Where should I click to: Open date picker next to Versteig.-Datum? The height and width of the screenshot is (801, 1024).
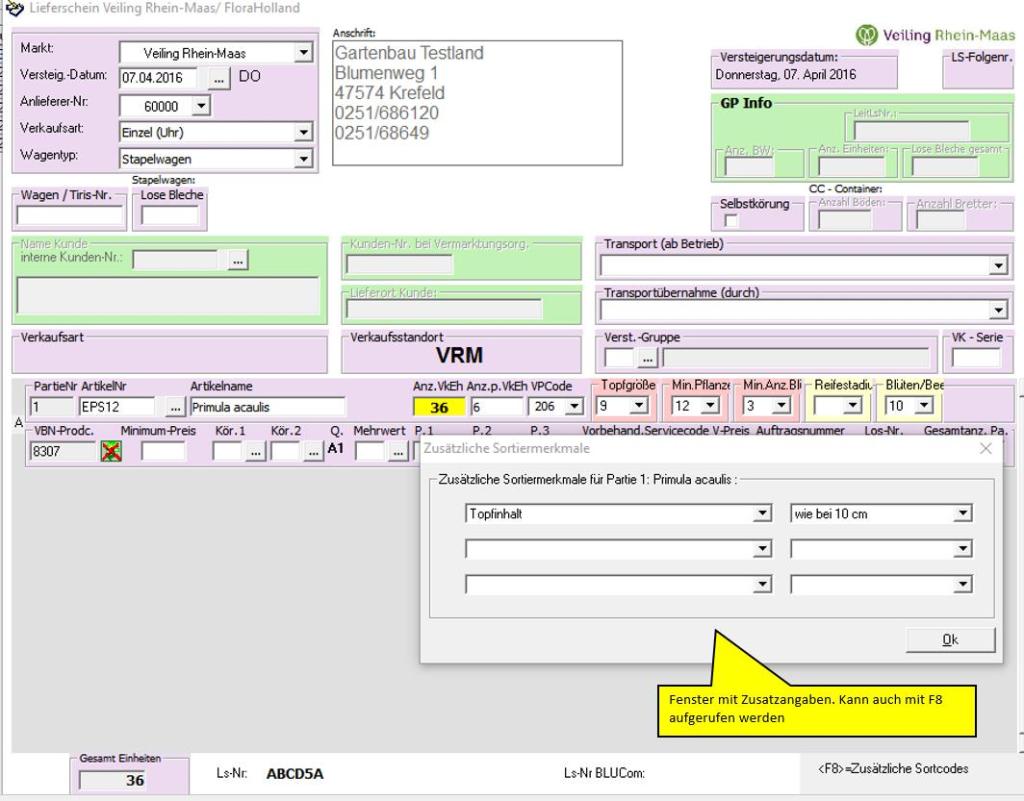[219, 77]
